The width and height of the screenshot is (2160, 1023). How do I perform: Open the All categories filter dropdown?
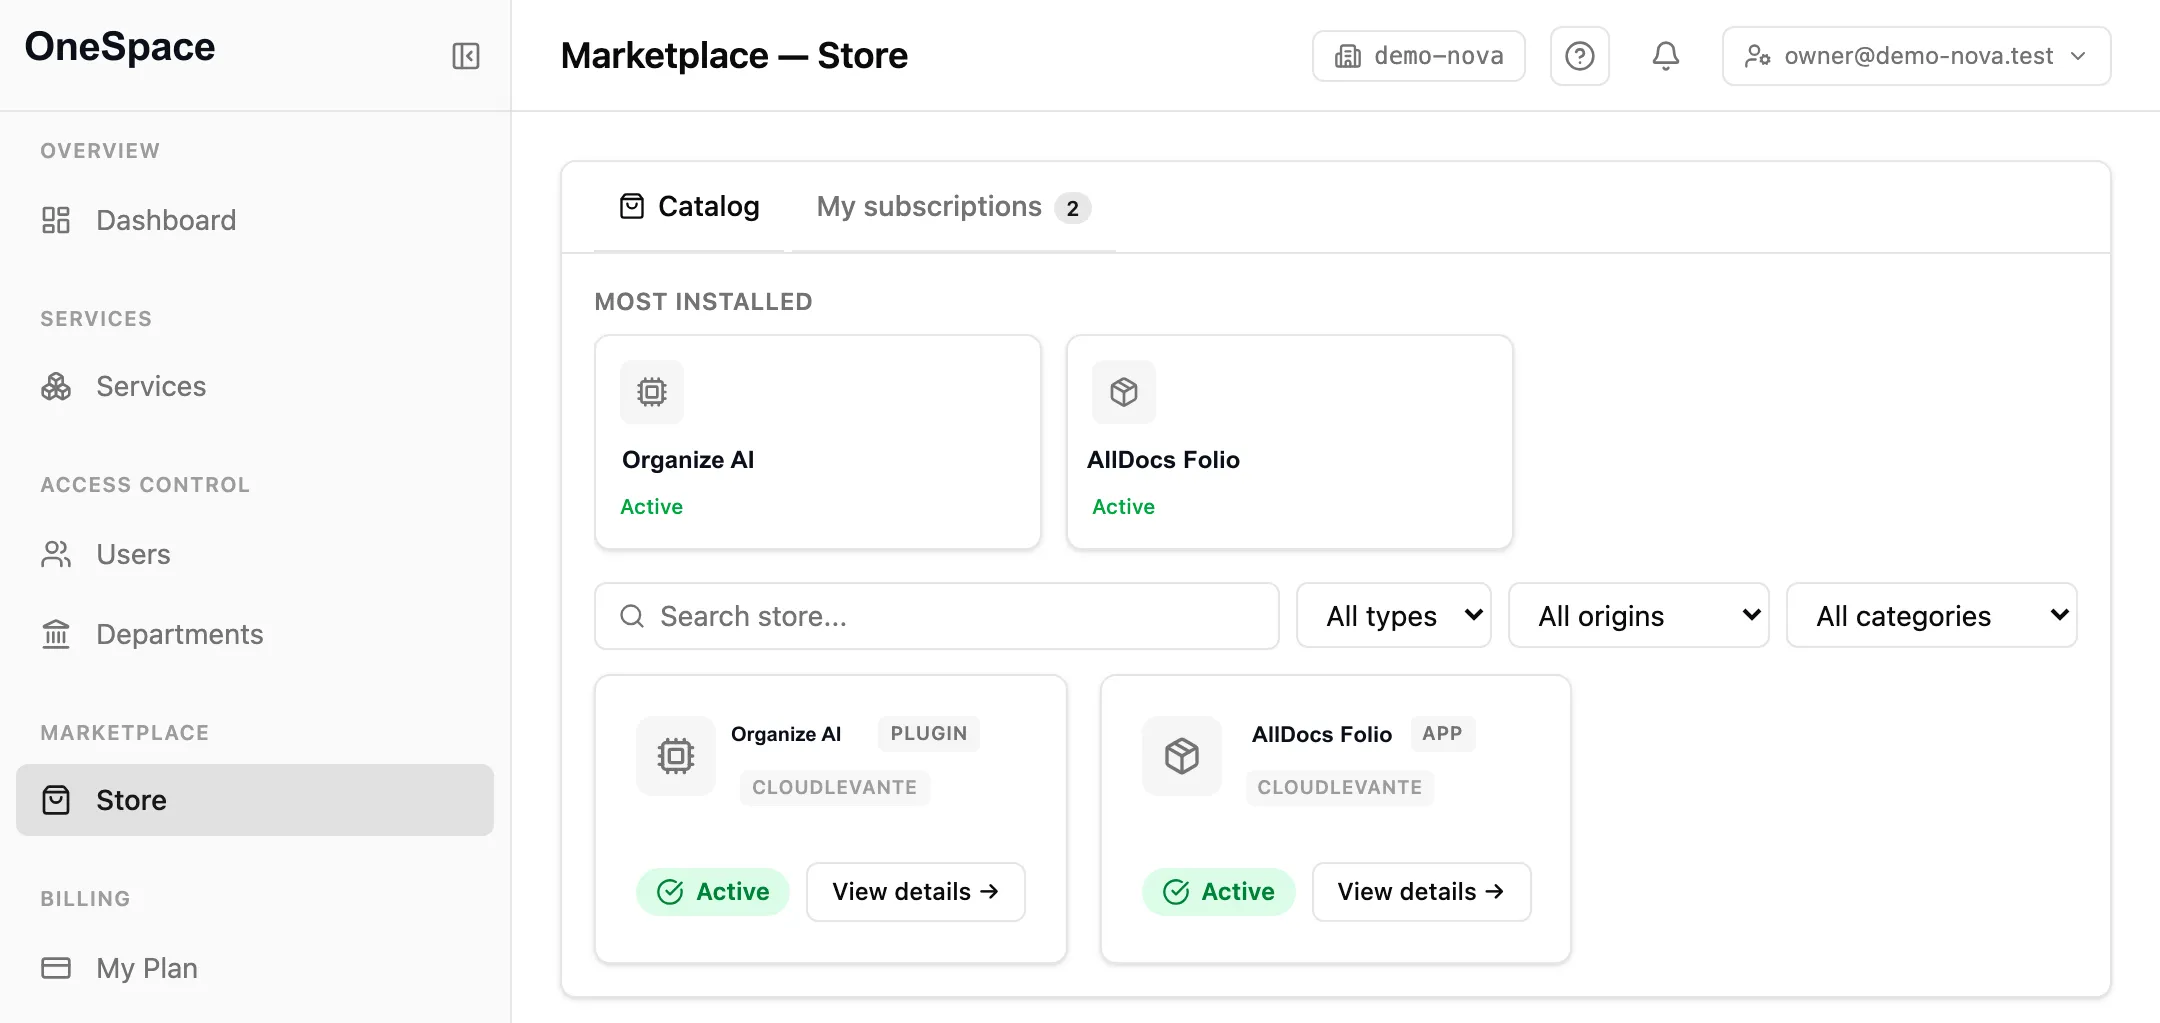tap(1932, 615)
